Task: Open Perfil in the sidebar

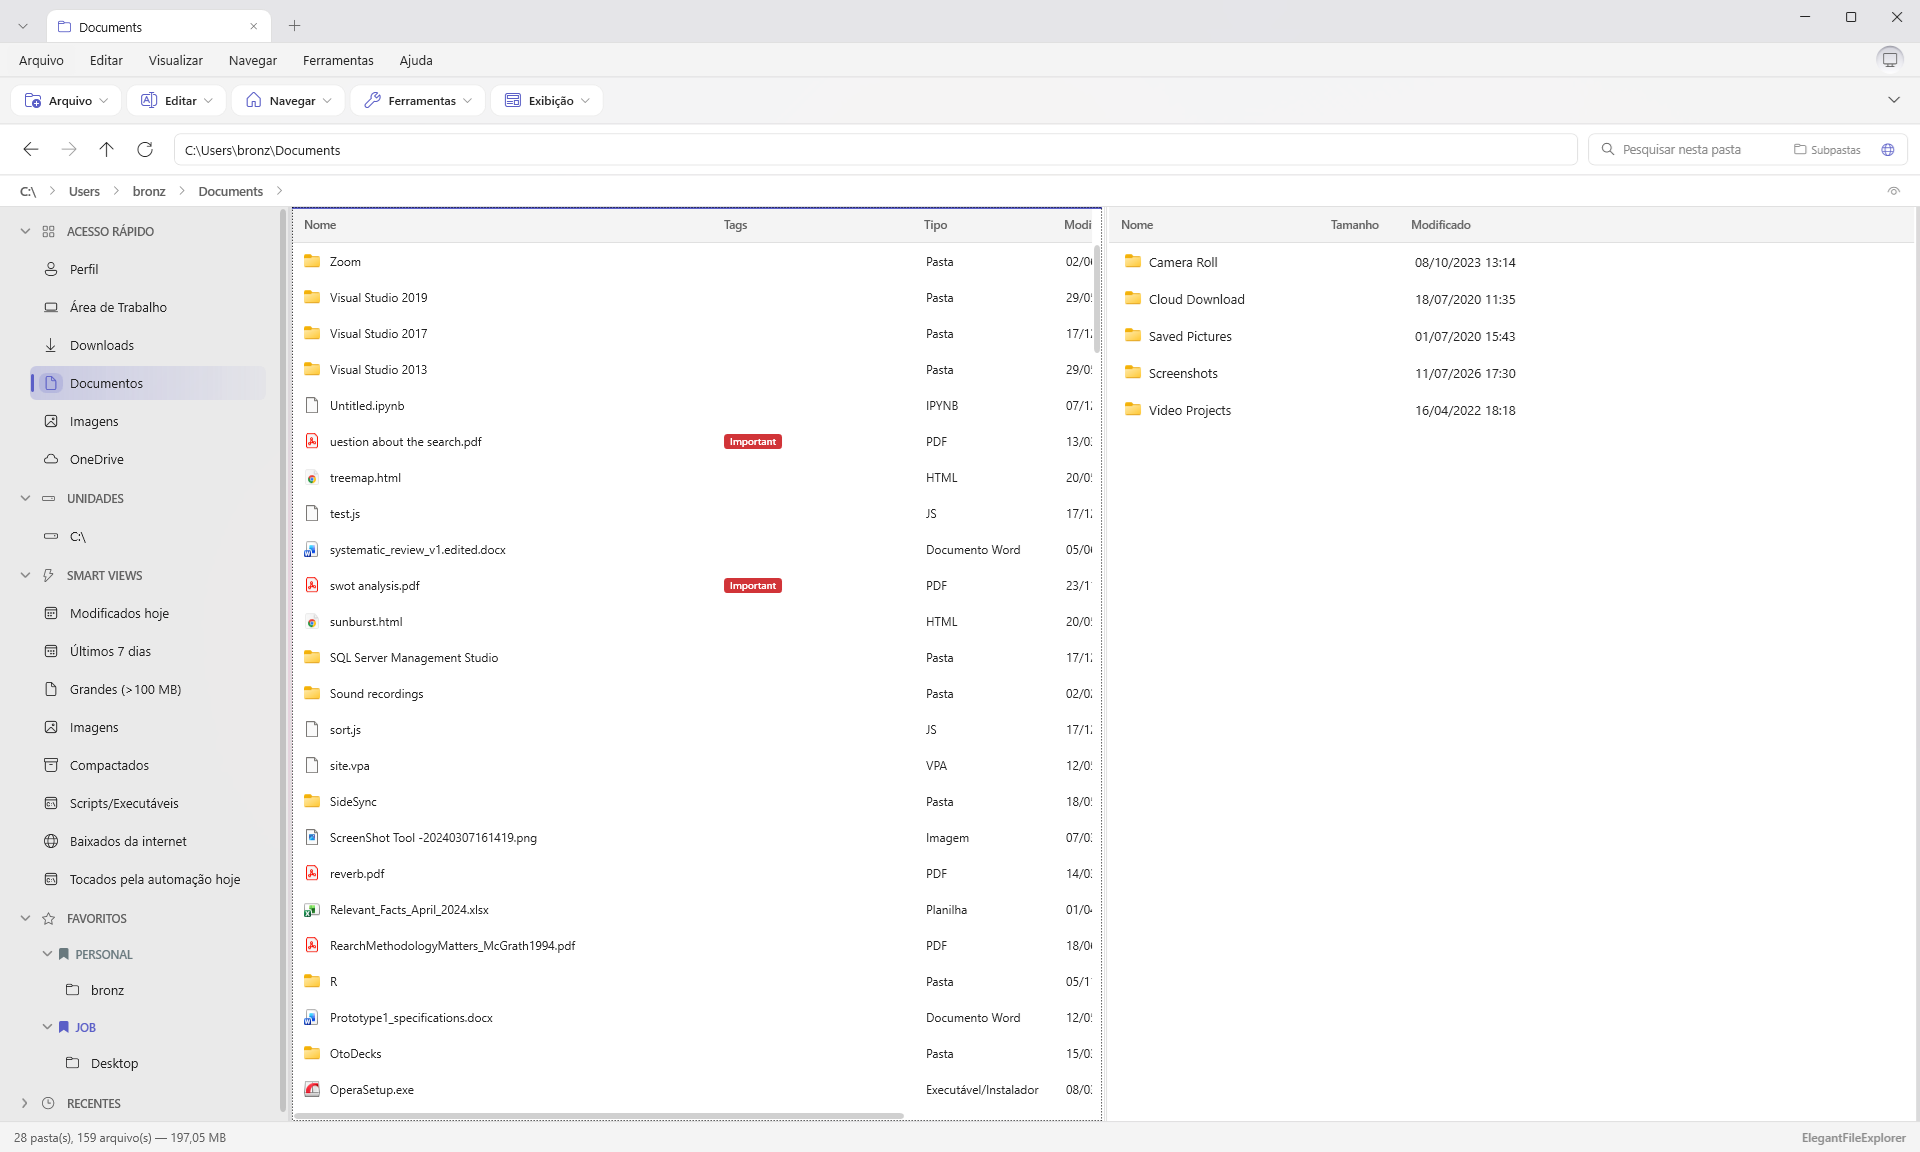Action: pyautogui.click(x=148, y=269)
